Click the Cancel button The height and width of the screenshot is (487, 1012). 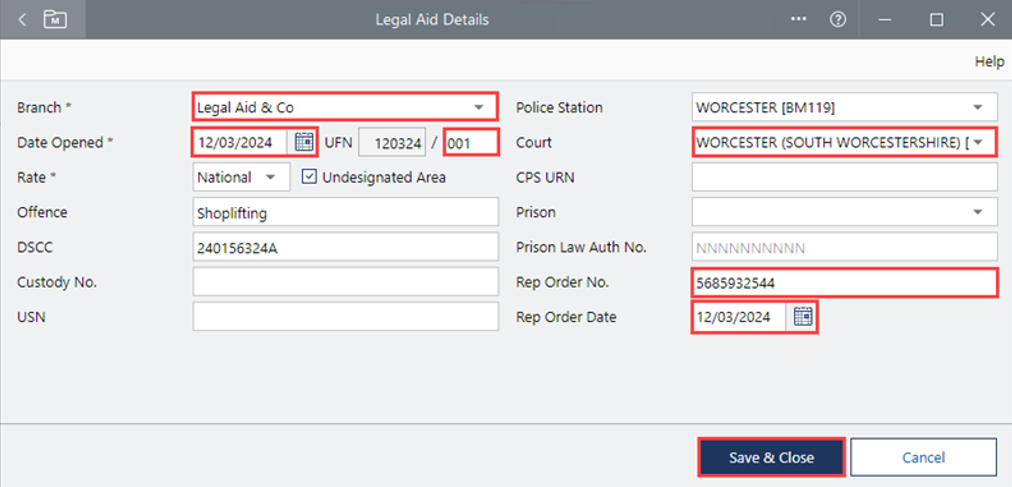[x=923, y=457]
